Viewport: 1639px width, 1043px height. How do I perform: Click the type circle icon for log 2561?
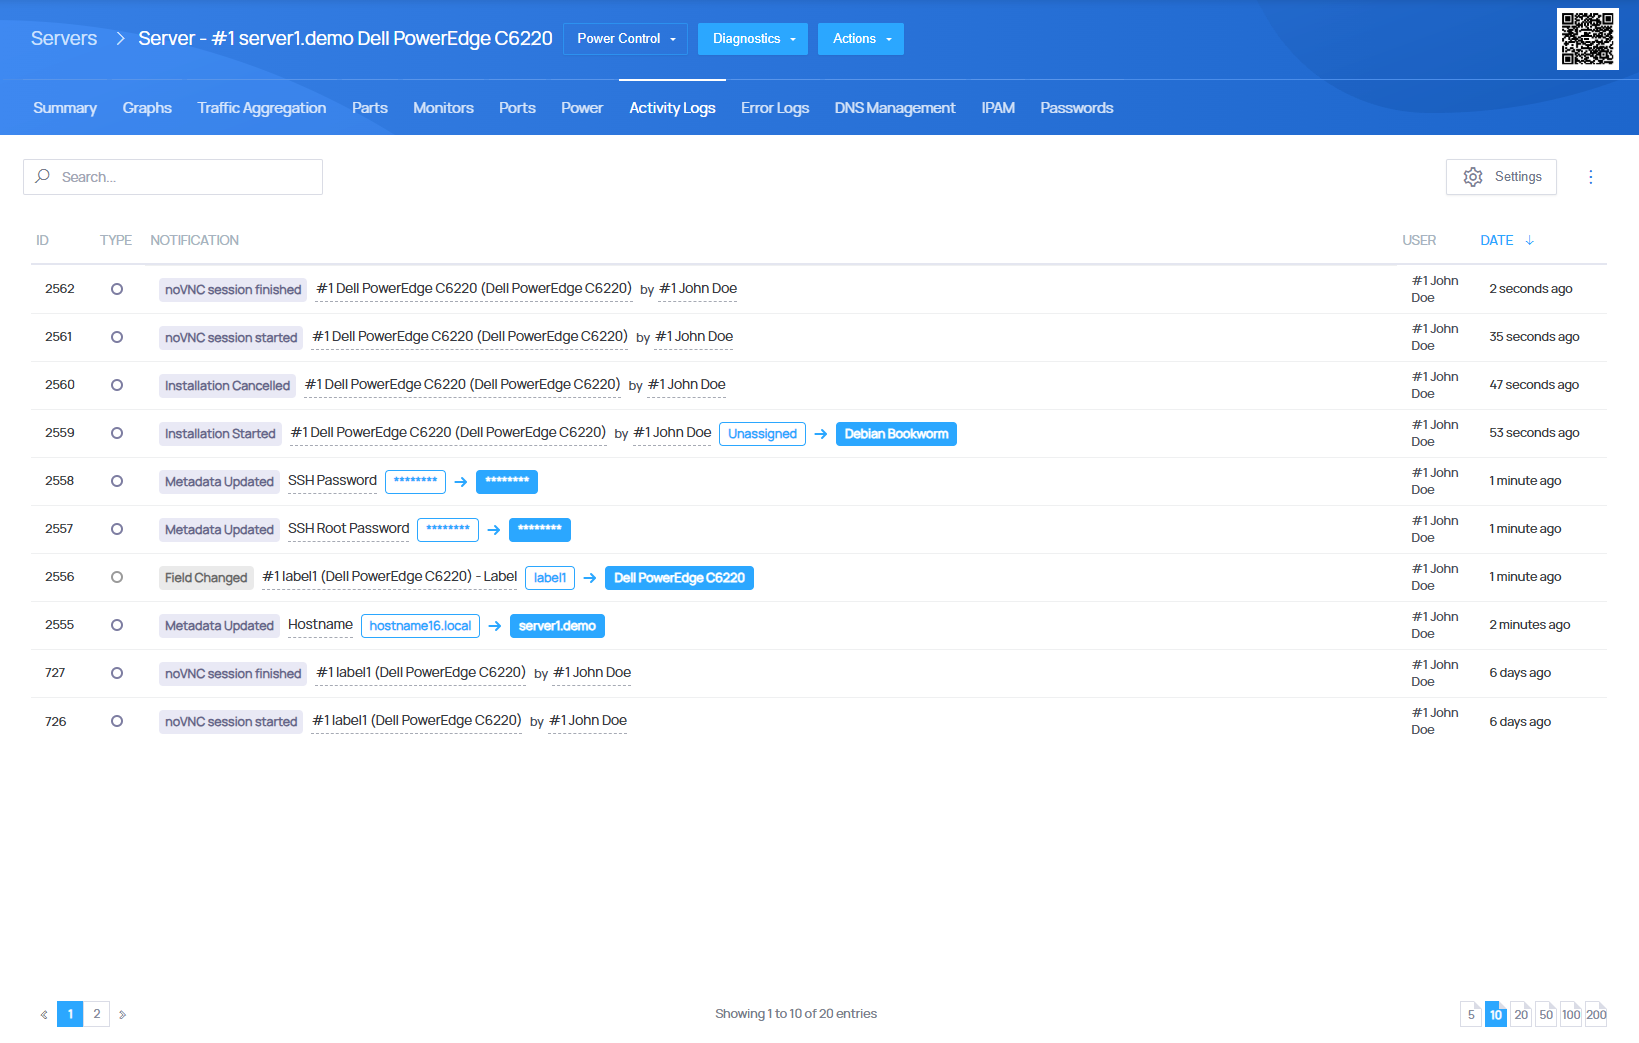click(x=117, y=337)
